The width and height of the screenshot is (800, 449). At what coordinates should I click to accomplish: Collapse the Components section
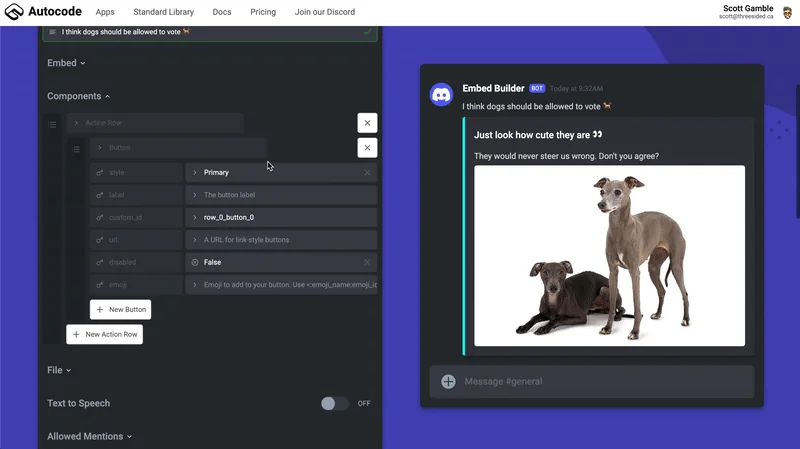[78, 96]
